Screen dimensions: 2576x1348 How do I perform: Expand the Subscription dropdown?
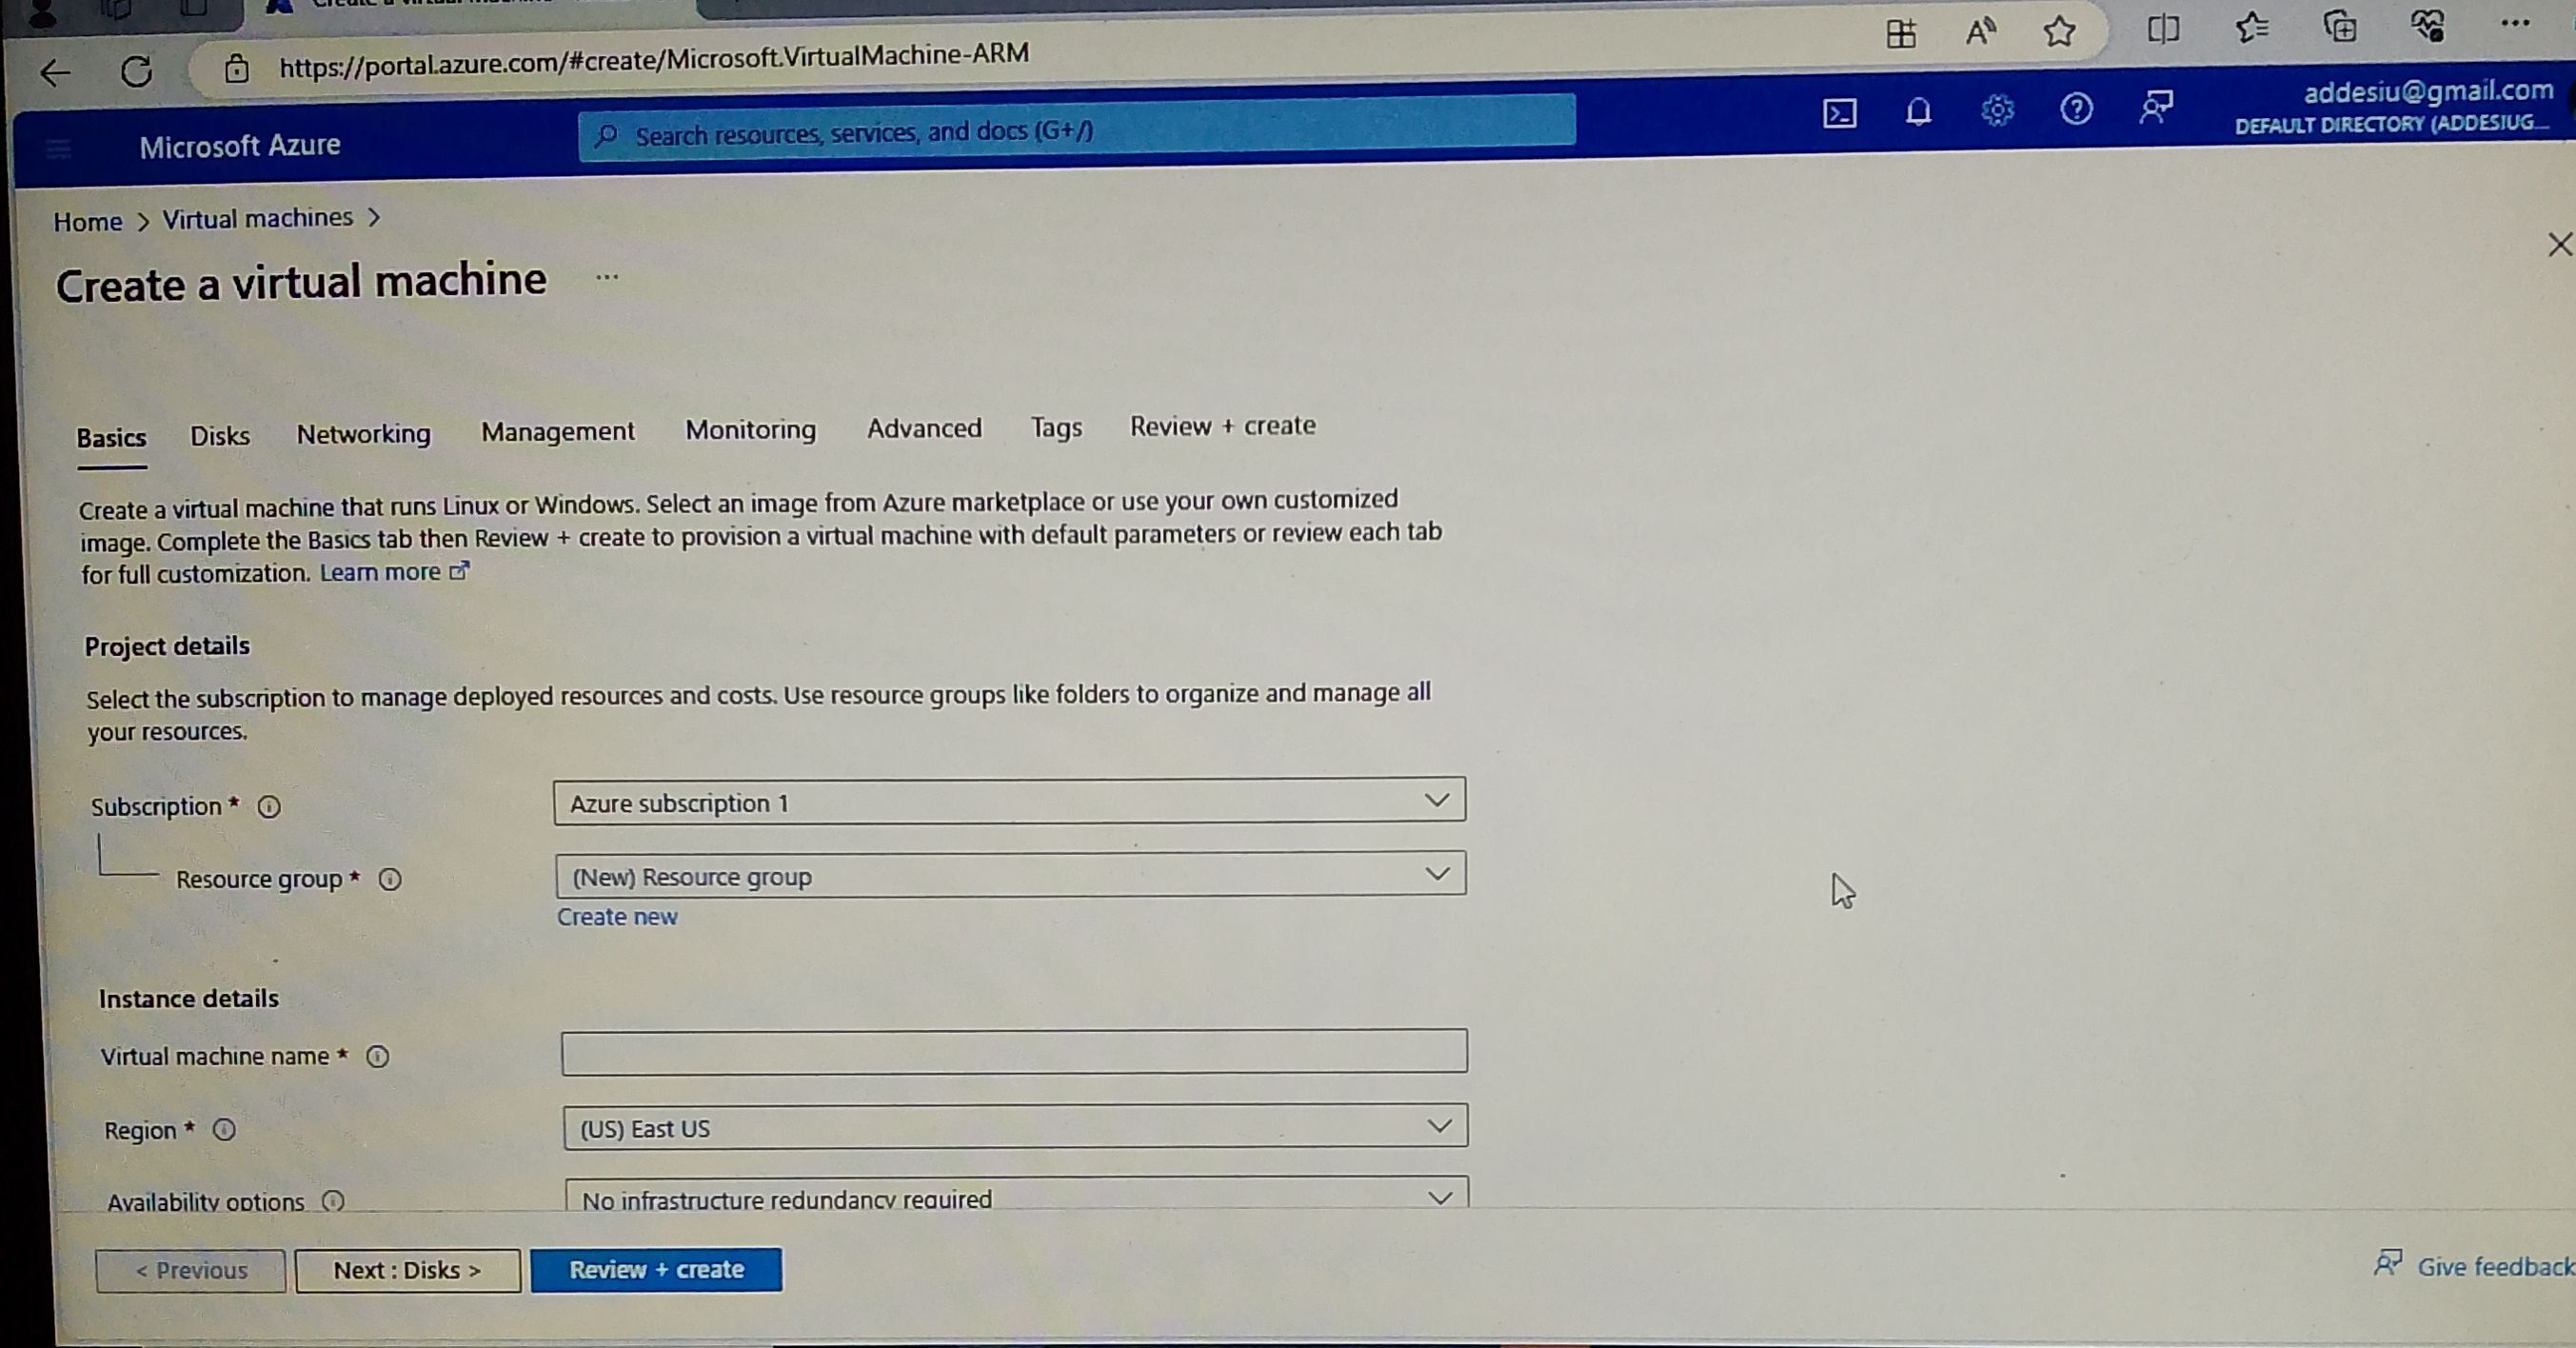[x=1009, y=802]
